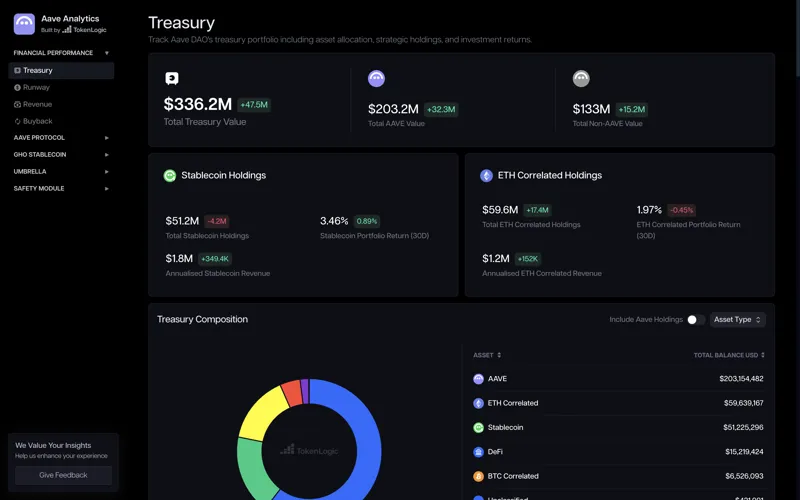Screen dimensions: 800x500
Task: Expand the GHO Stablecoin section
Action: (107, 155)
